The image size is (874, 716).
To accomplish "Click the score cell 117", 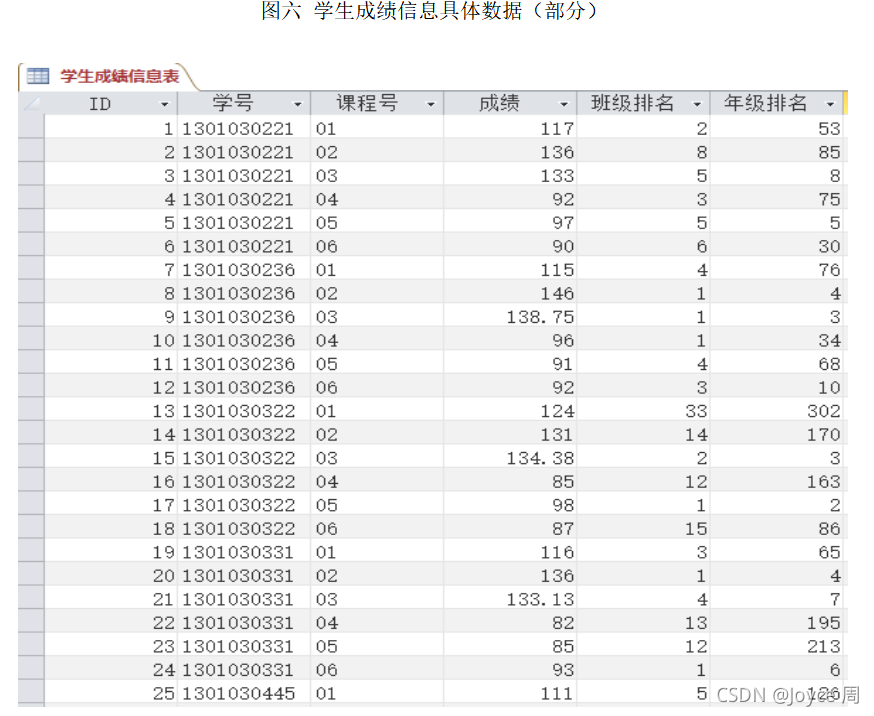I will 510,128.
